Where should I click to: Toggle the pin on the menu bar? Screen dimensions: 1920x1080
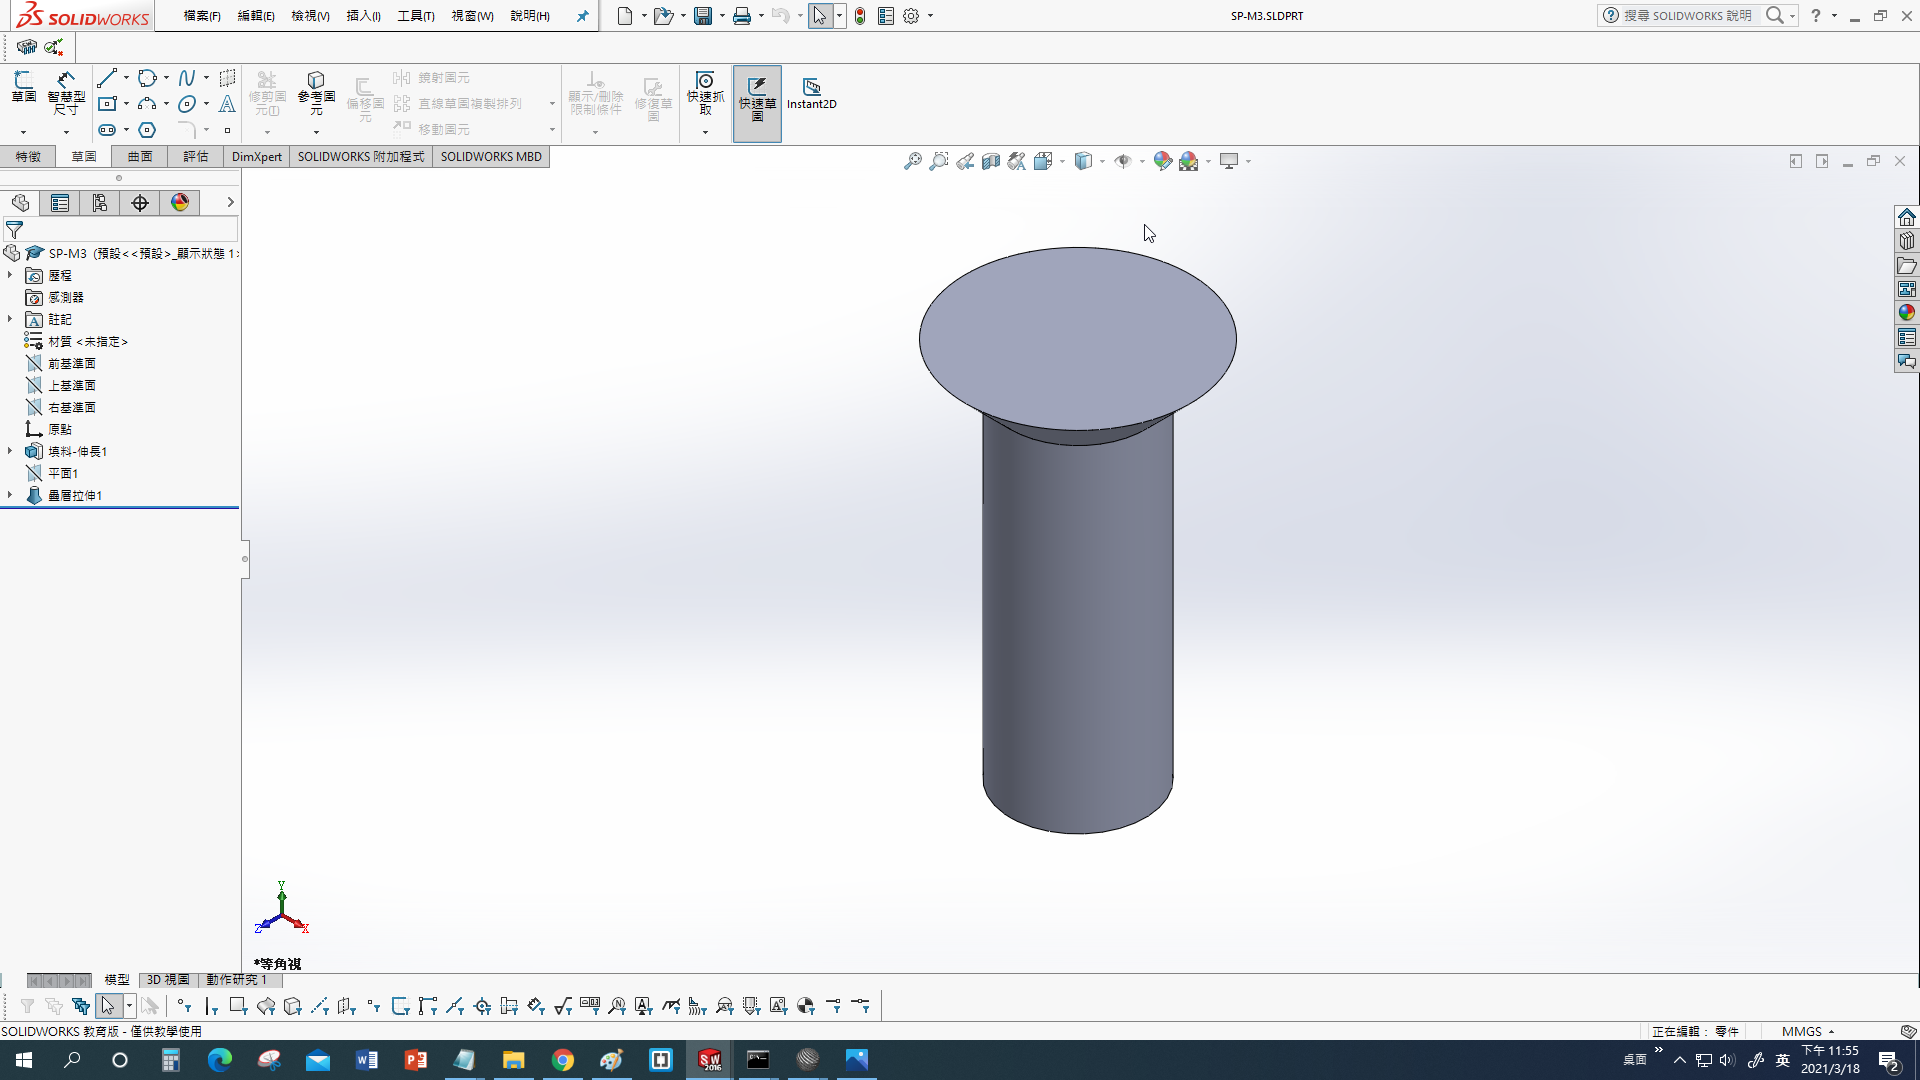(x=582, y=16)
